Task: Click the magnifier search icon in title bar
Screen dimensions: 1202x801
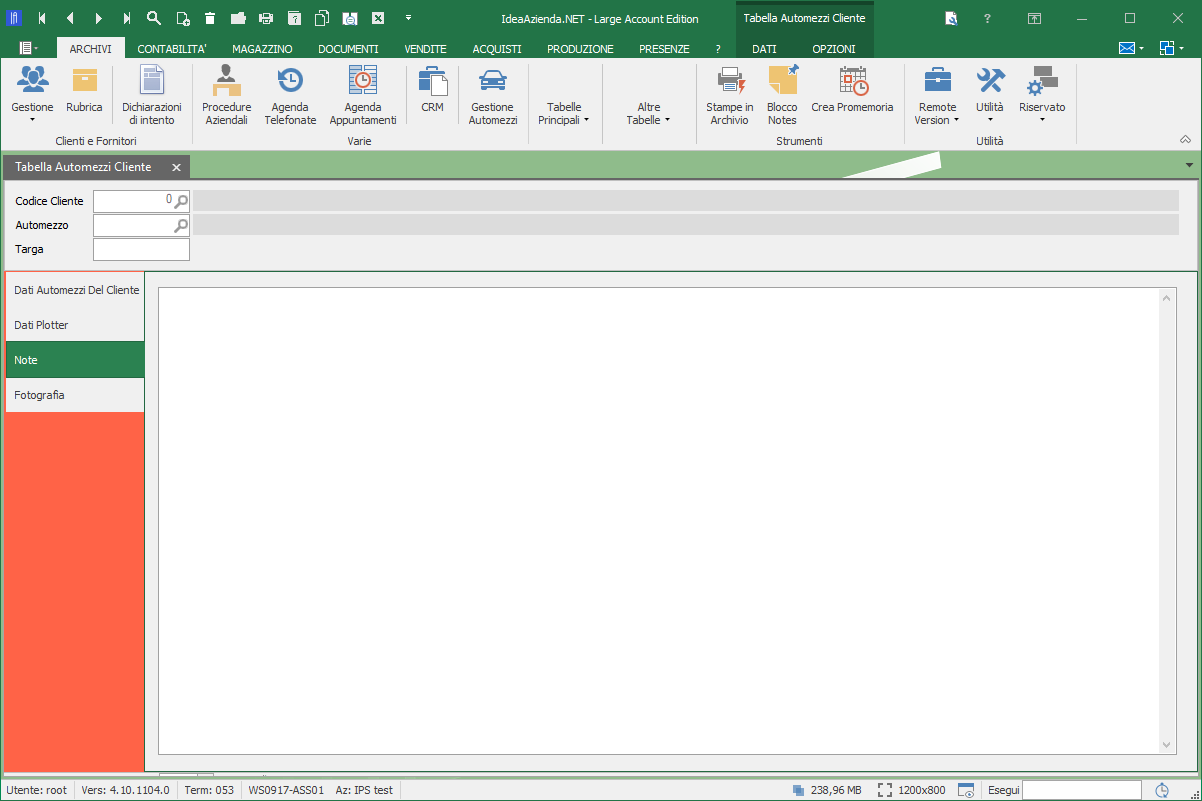Action: pyautogui.click(x=154, y=18)
